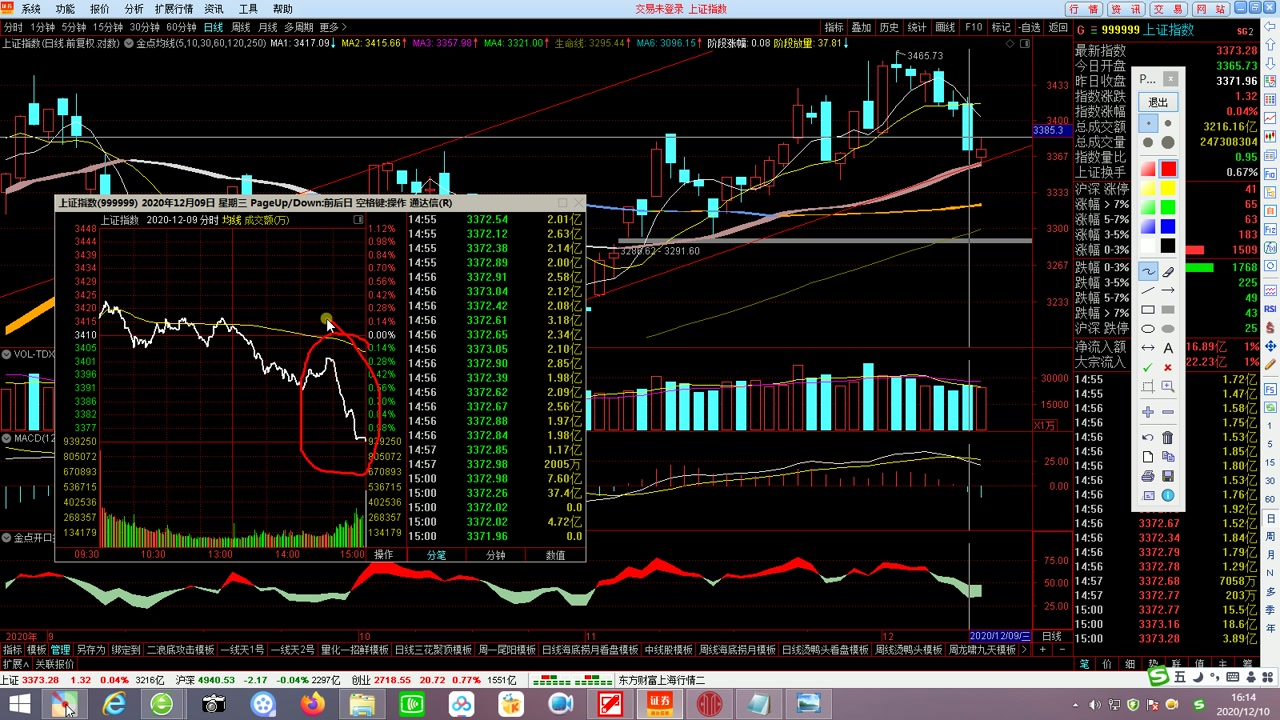The height and width of the screenshot is (720, 1280).
Task: Switch period to 60分钟 chart
Action: [181, 27]
